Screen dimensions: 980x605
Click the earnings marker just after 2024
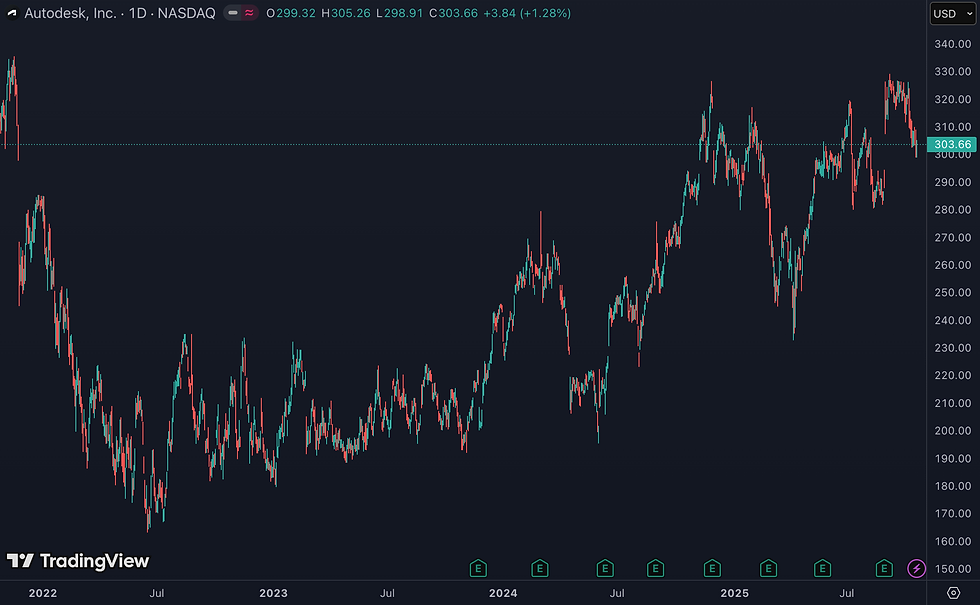pyautogui.click(x=540, y=569)
